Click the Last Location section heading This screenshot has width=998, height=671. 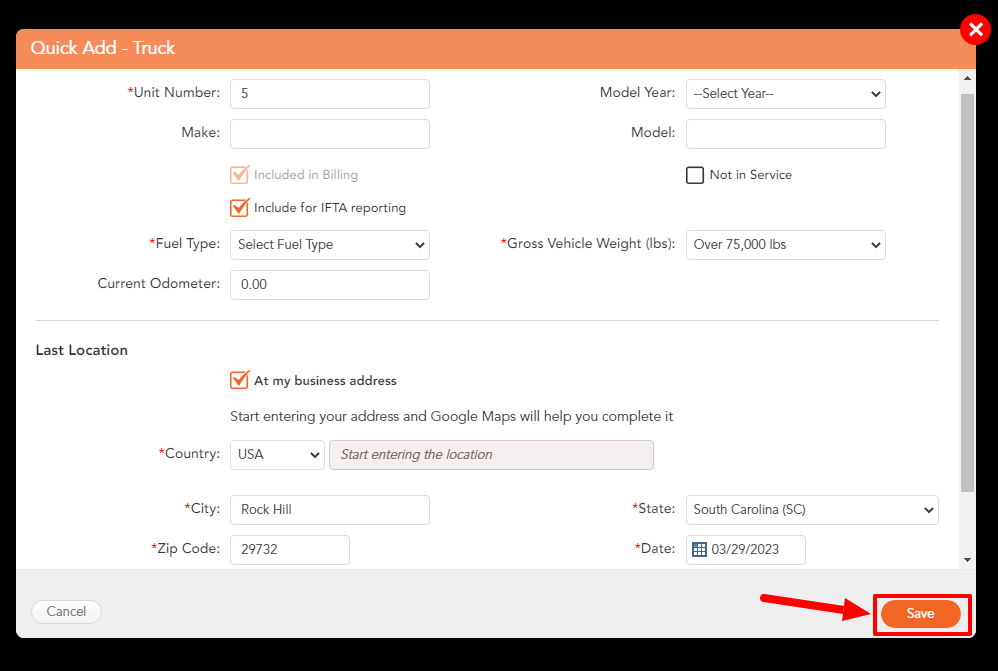point(81,350)
